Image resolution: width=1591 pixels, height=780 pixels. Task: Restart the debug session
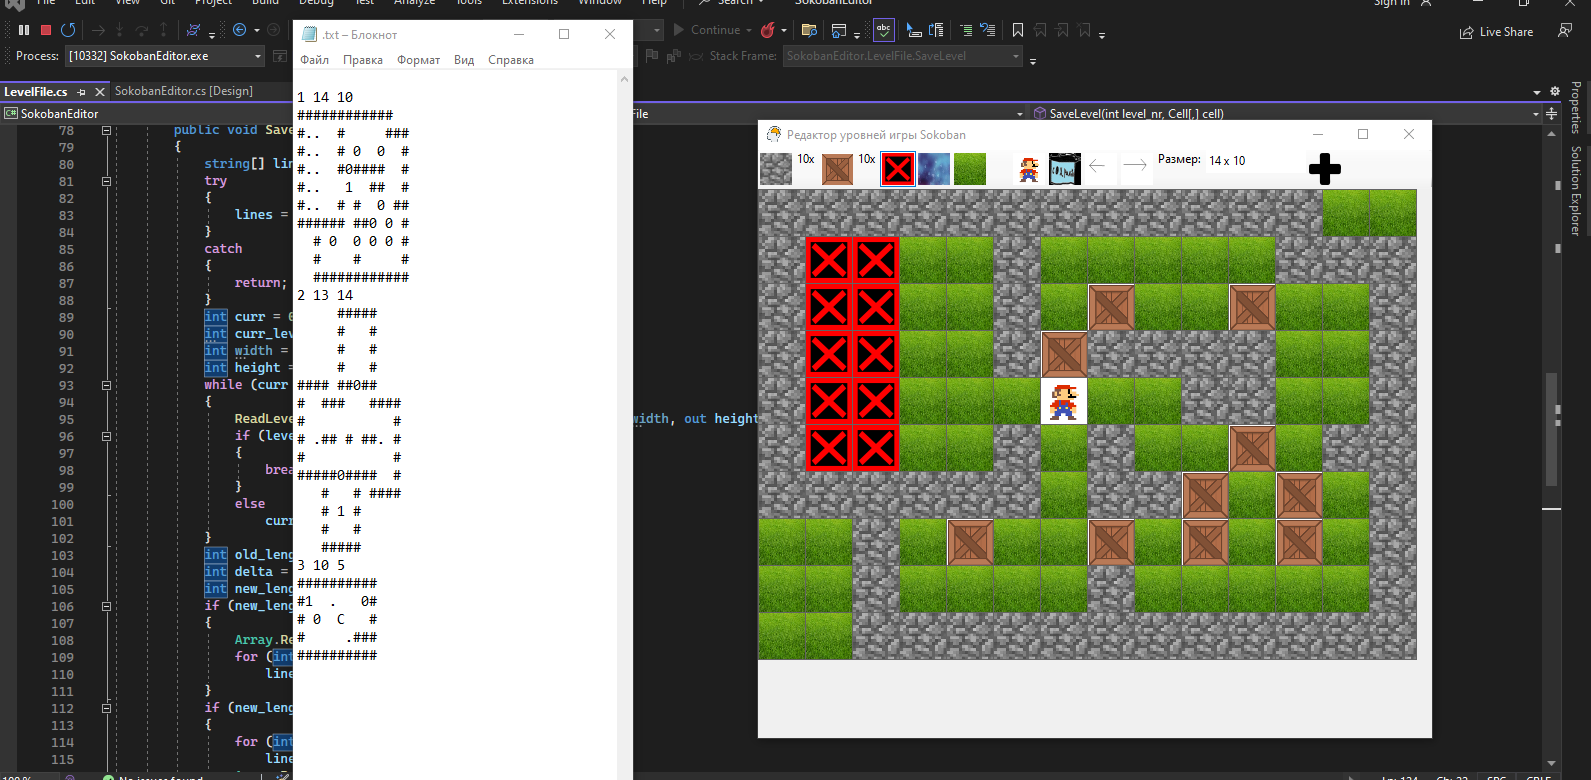coord(68,30)
